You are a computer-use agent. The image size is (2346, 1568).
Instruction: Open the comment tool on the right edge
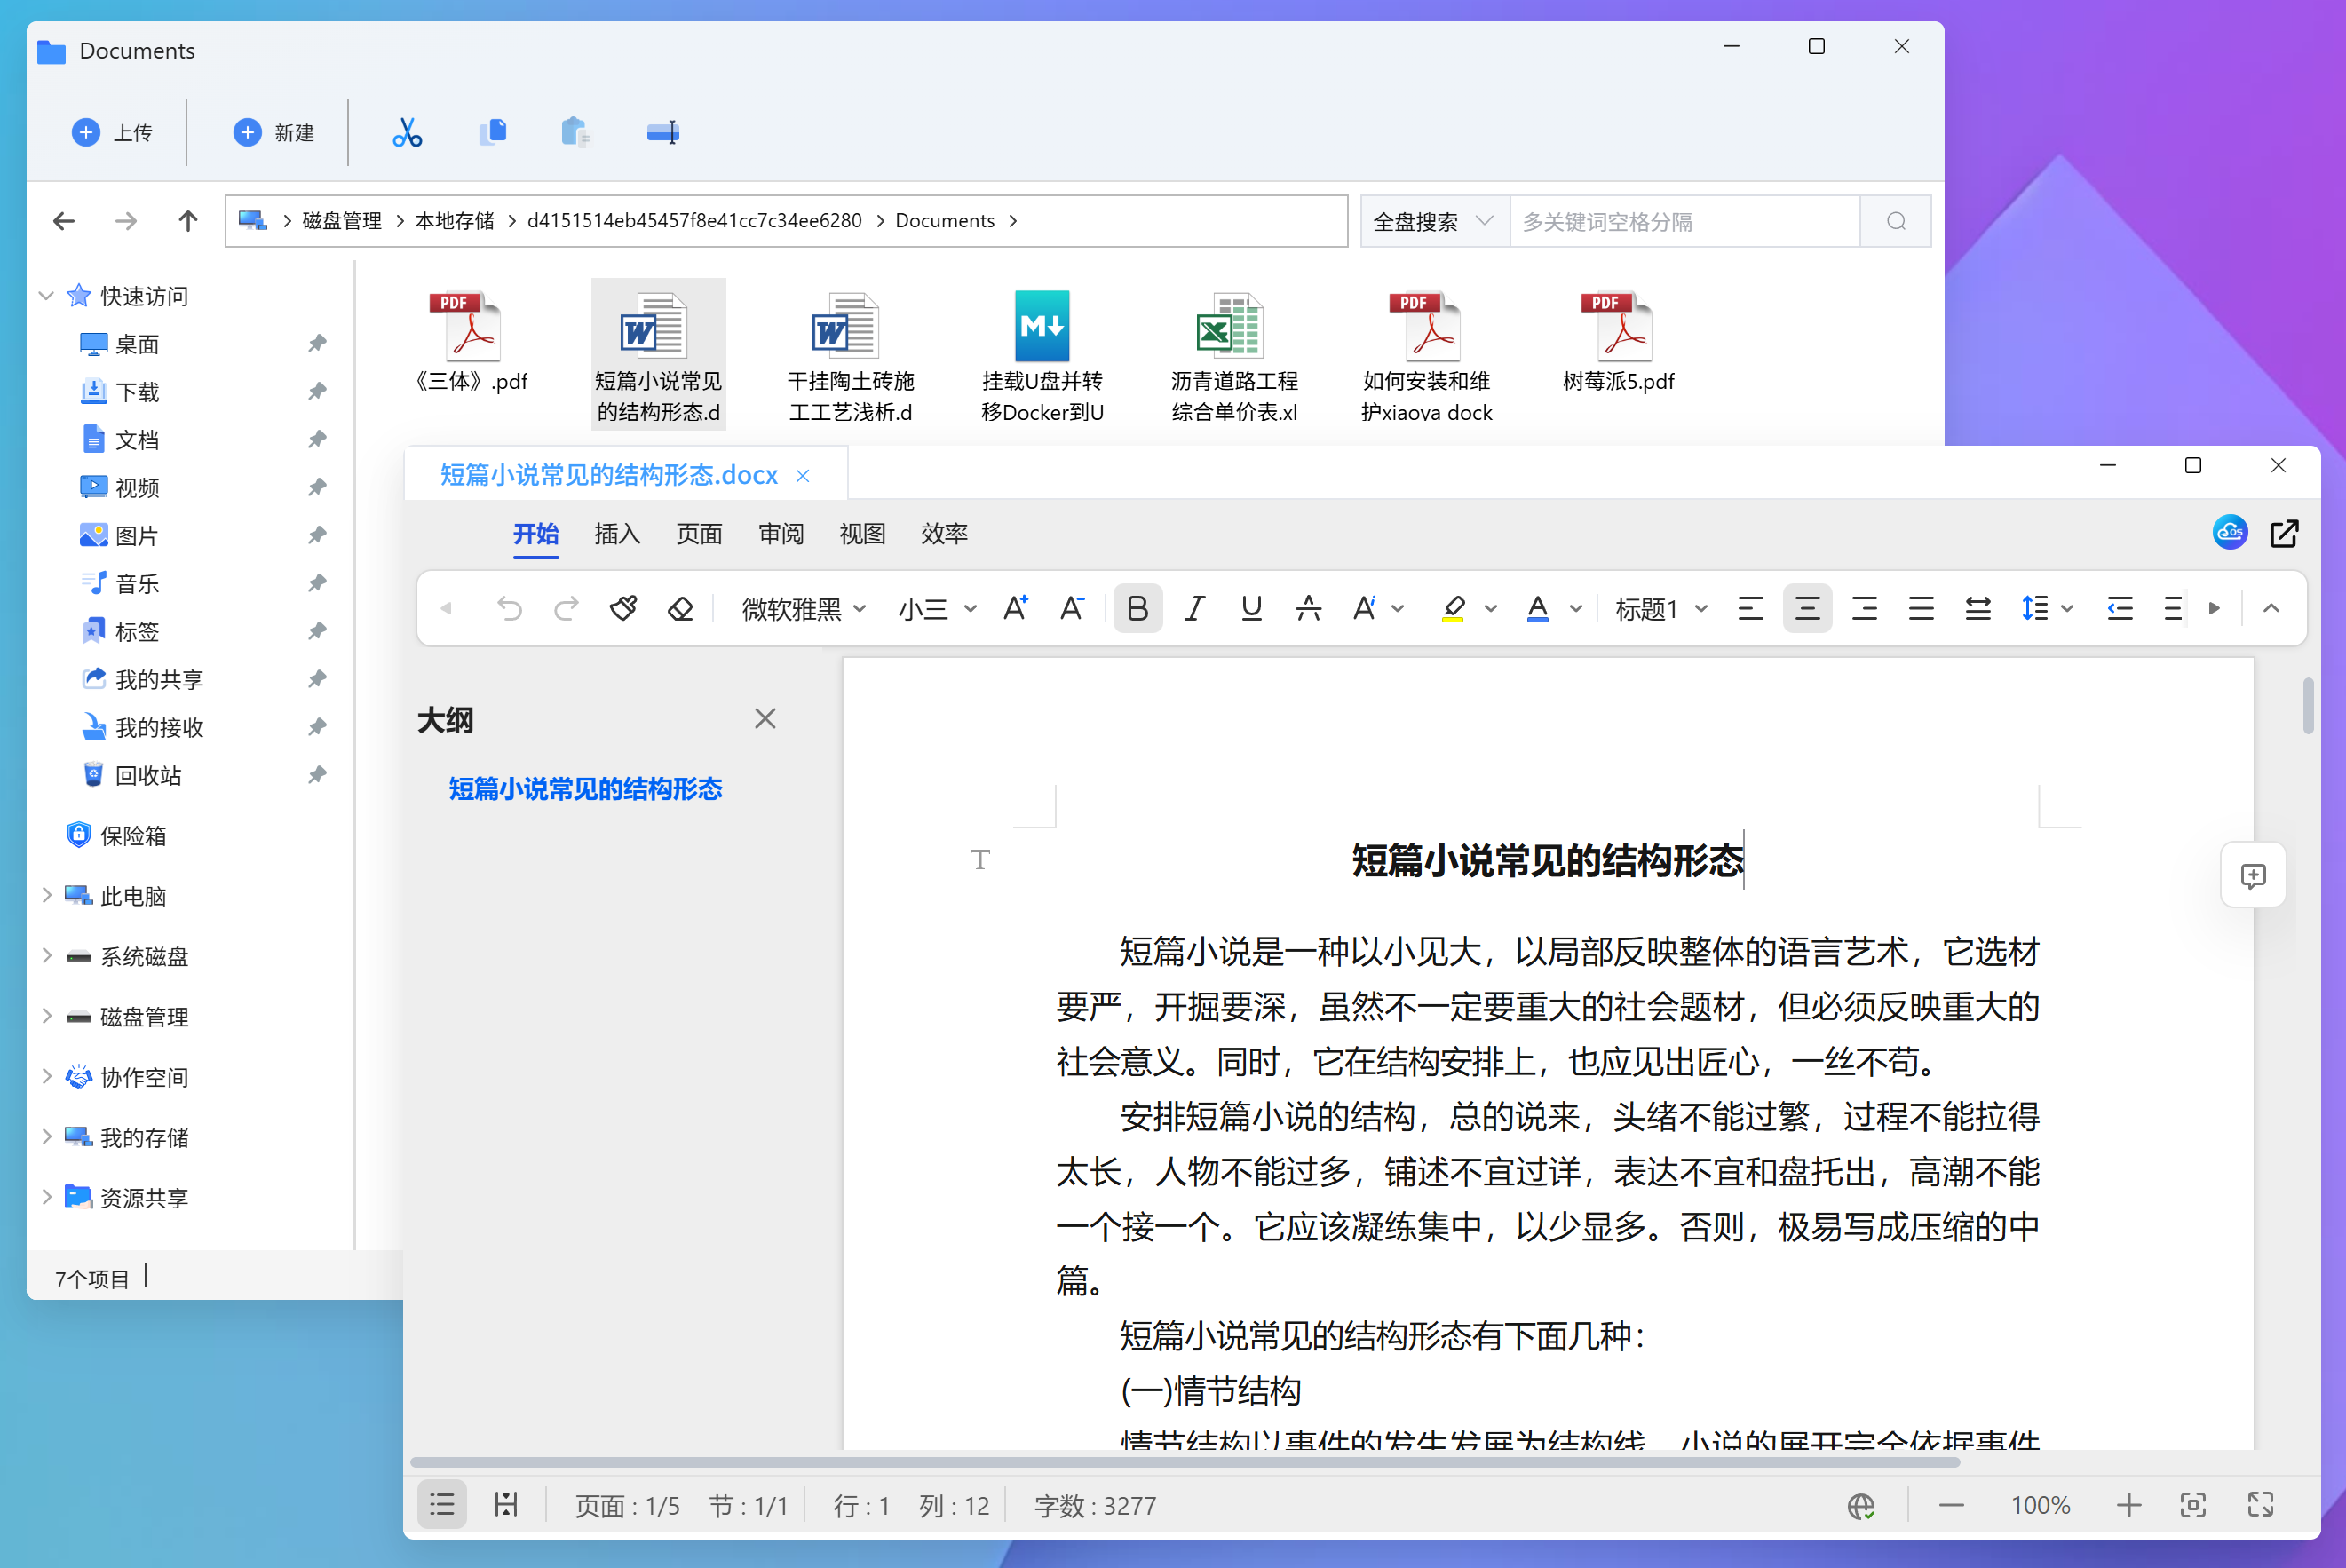(2253, 876)
